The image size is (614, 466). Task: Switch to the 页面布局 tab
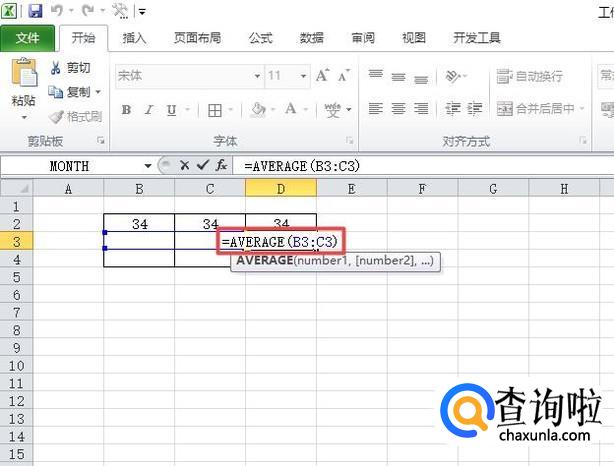[x=197, y=38]
